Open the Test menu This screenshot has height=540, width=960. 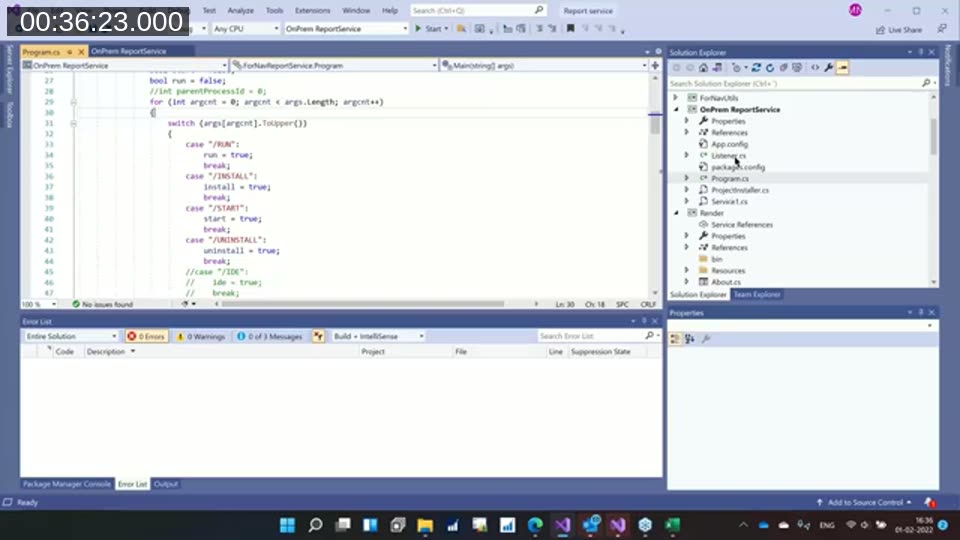[209, 10]
